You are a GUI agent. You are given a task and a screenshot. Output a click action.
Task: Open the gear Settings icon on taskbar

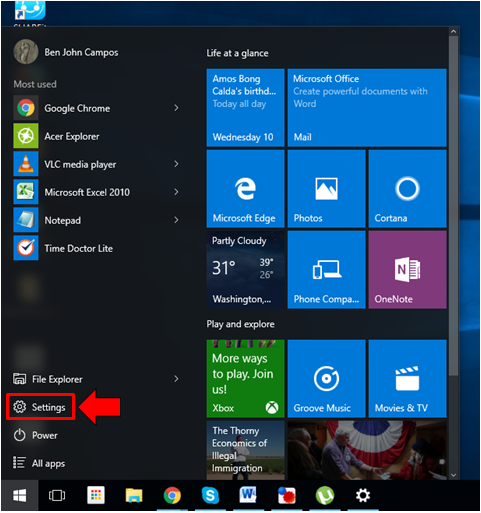pos(363,496)
